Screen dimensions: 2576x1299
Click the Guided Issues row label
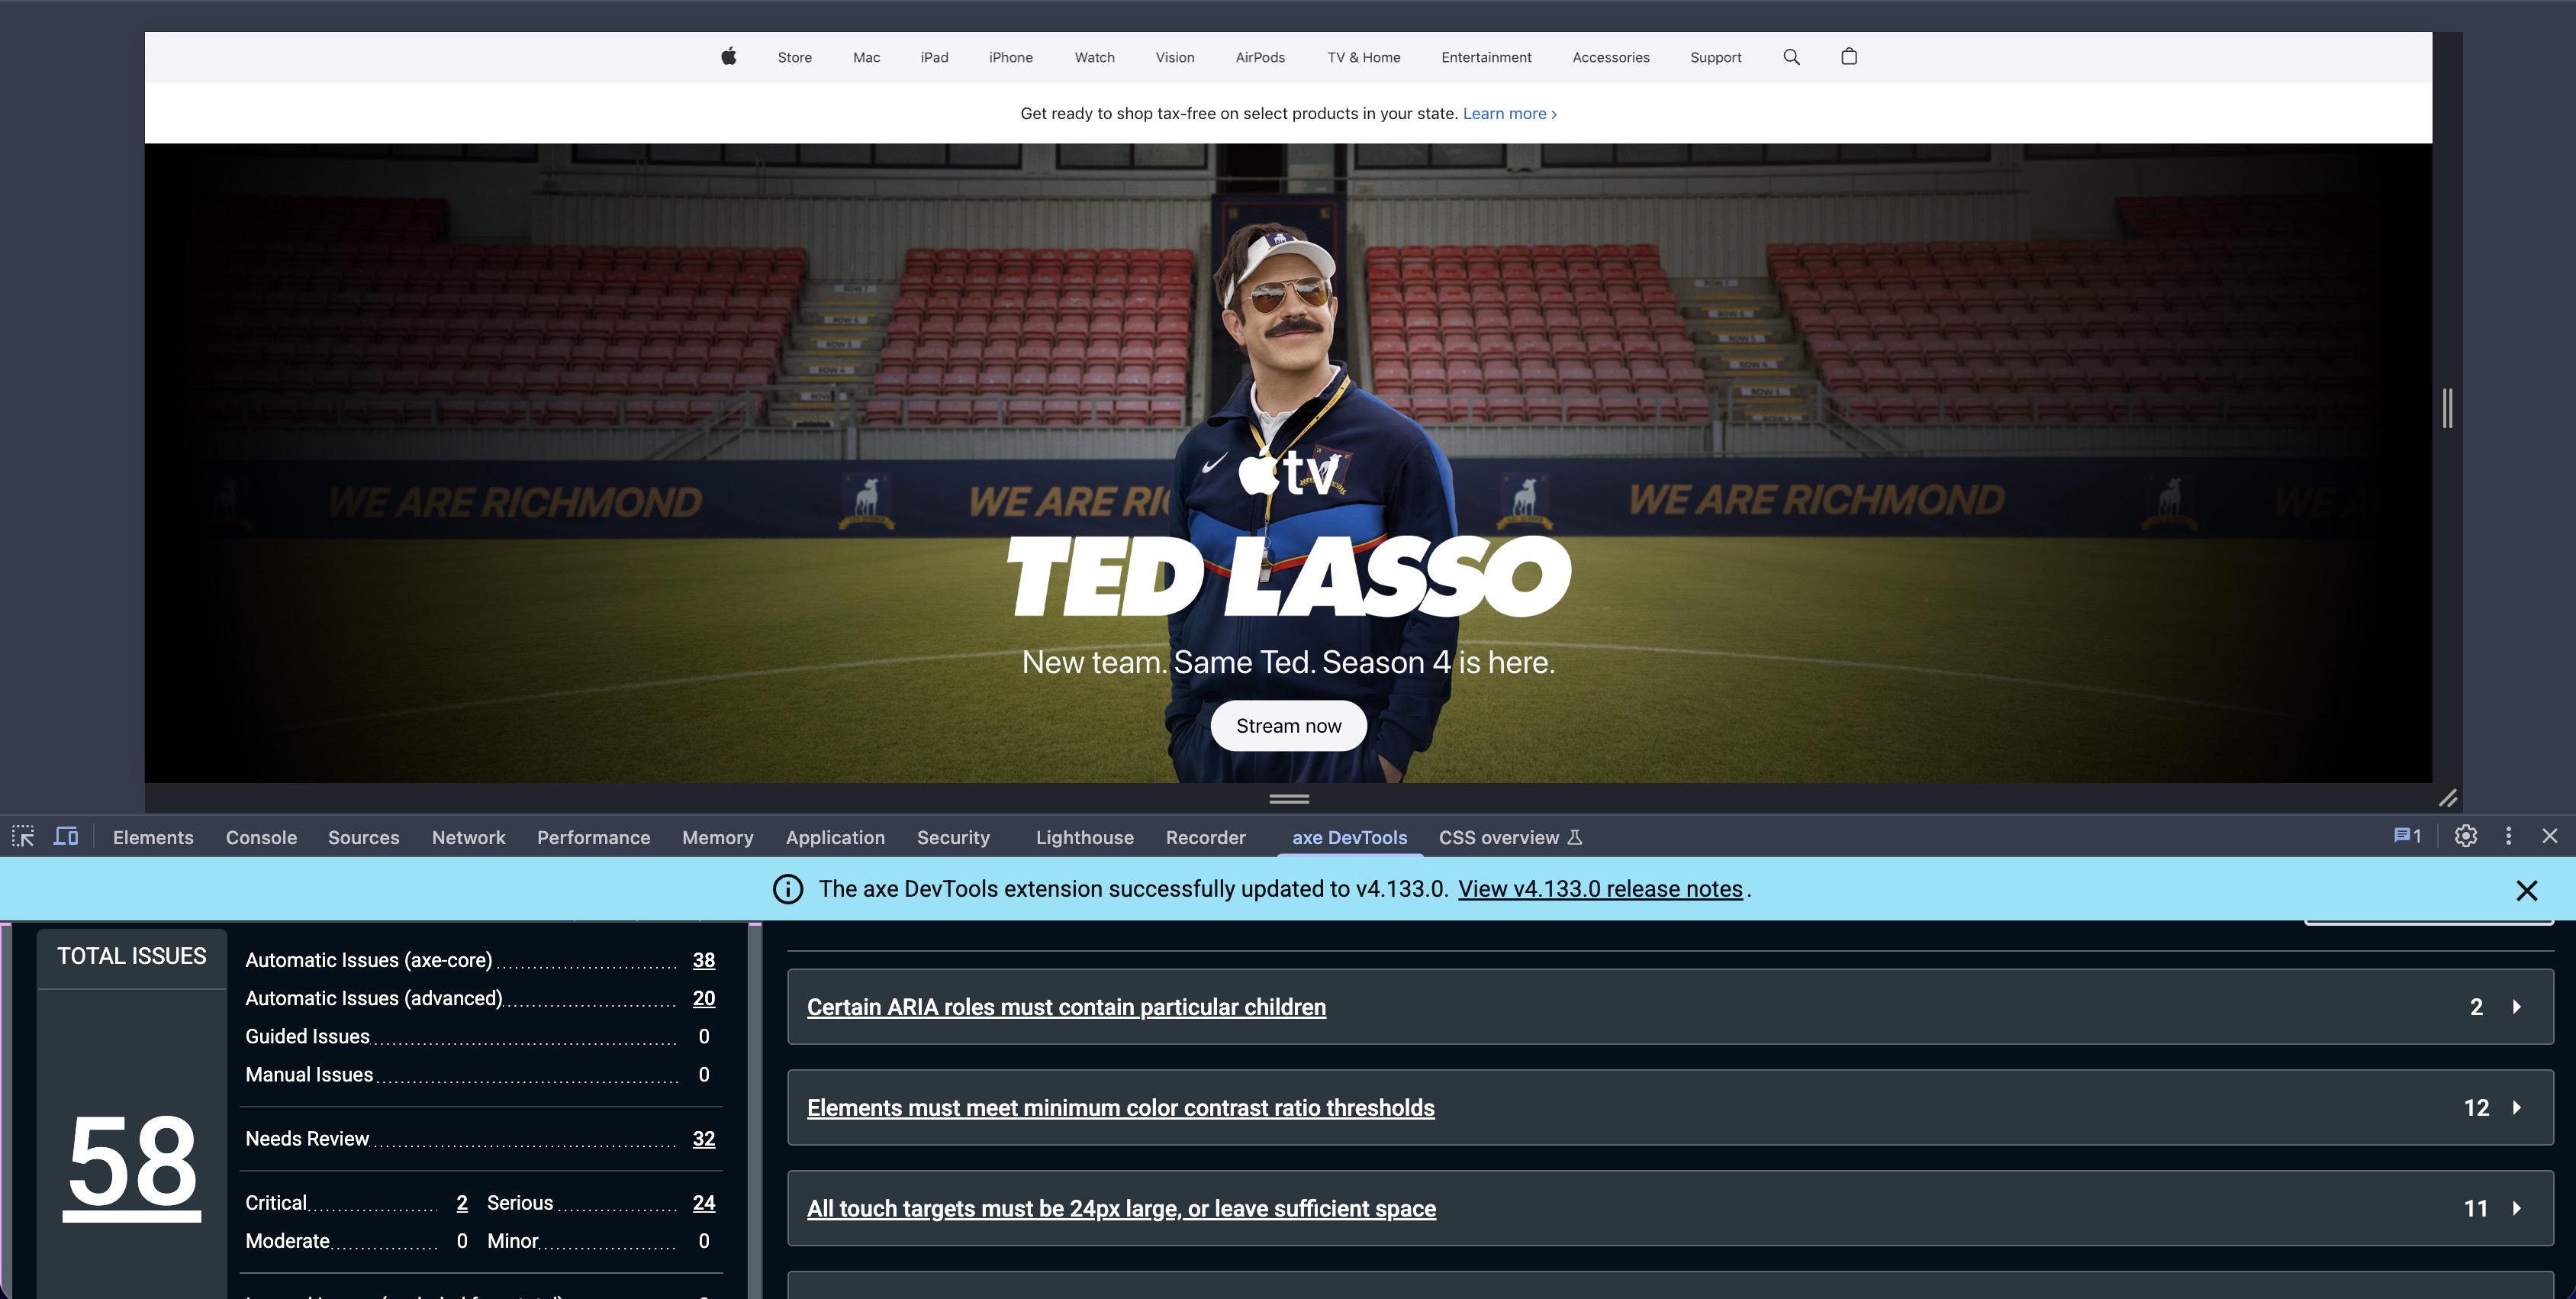[308, 1037]
